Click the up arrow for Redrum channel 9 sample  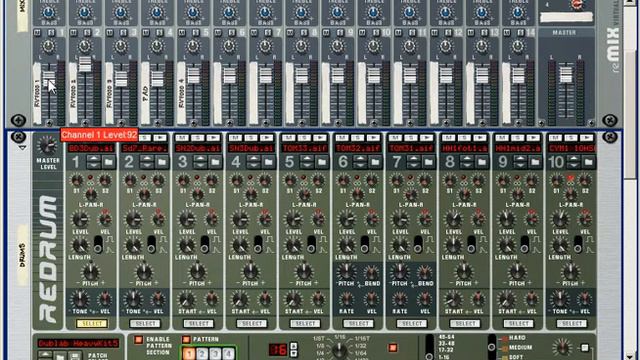520,159
